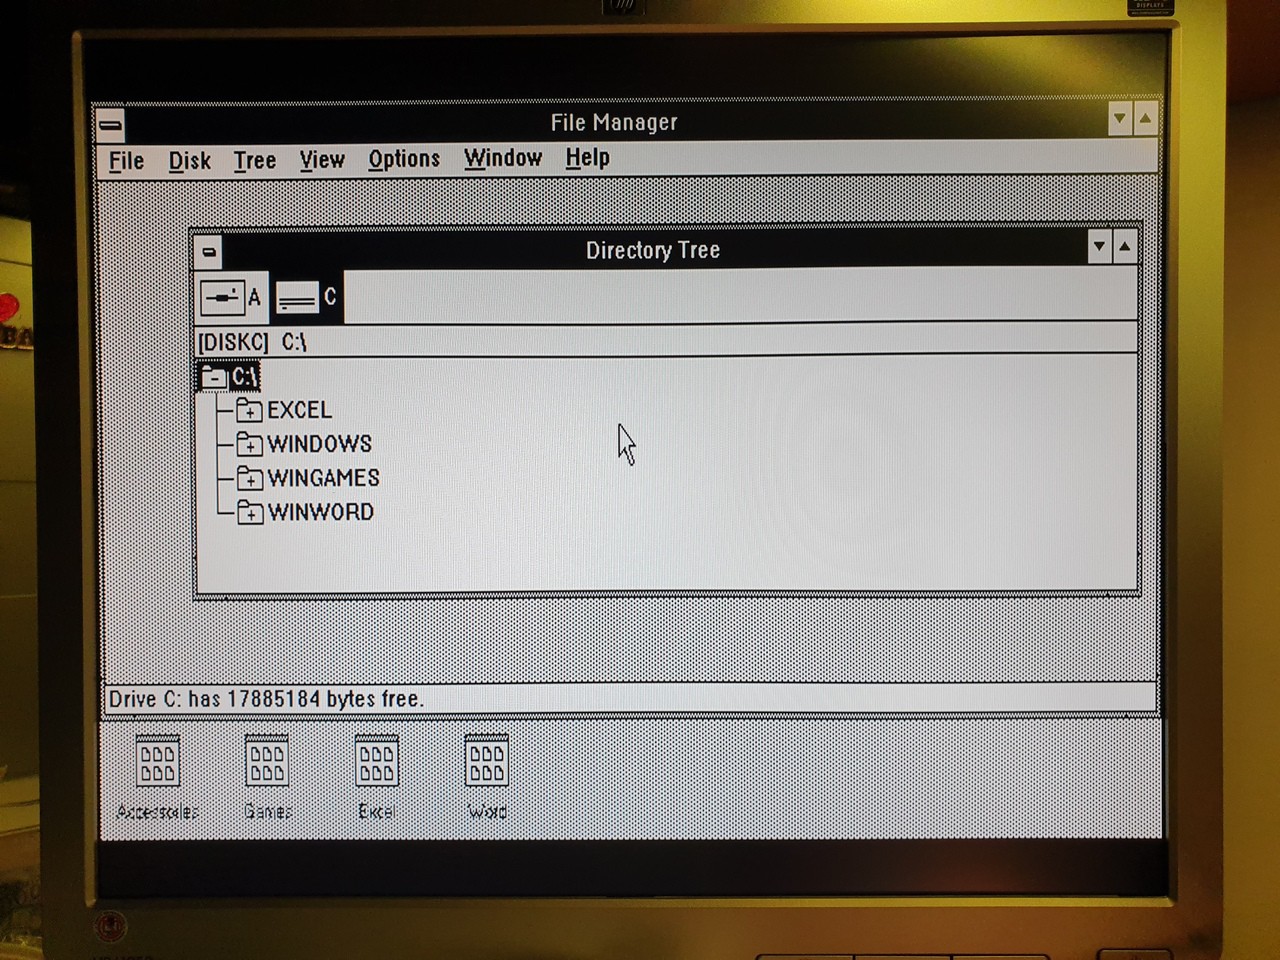The width and height of the screenshot is (1280, 960).
Task: Minimize the File Manager window
Action: click(1120, 119)
